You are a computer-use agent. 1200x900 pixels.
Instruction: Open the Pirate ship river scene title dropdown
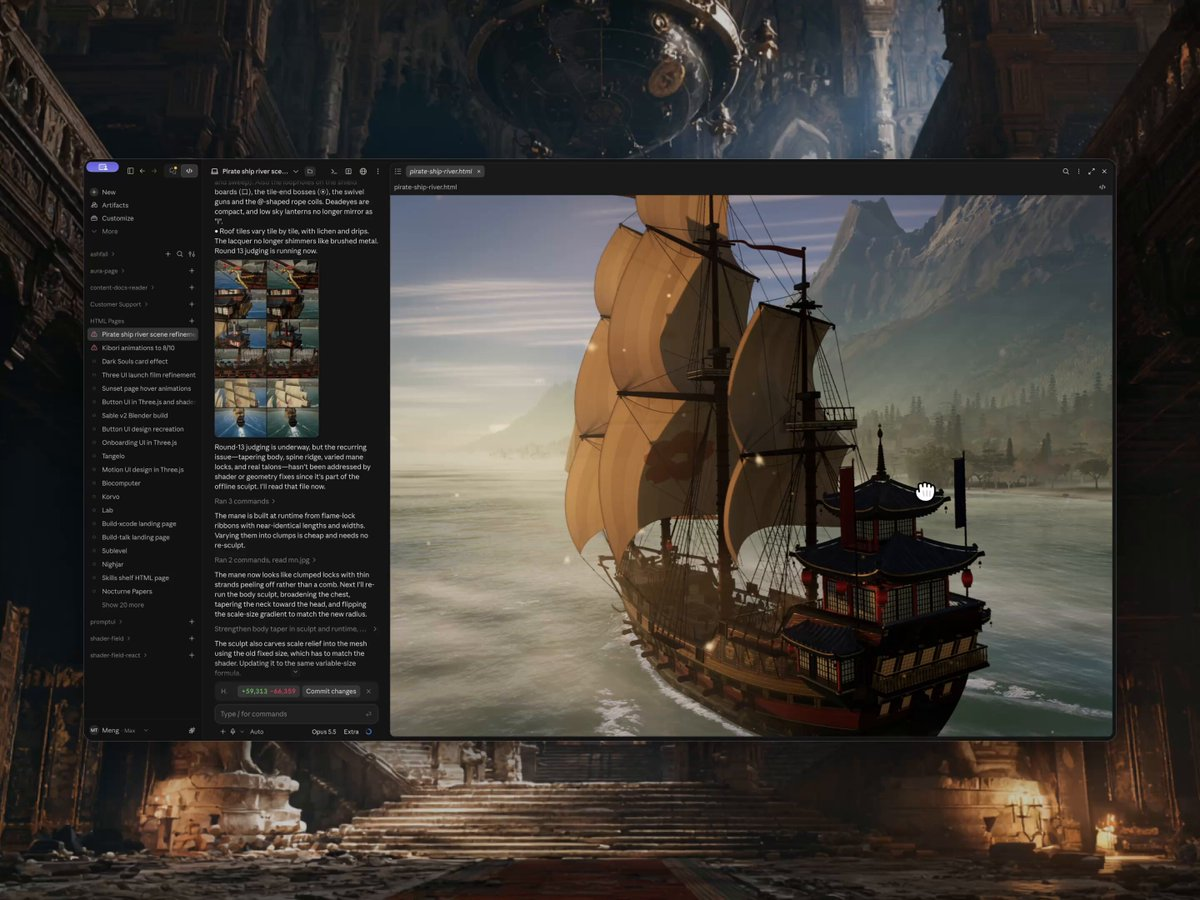[296, 171]
